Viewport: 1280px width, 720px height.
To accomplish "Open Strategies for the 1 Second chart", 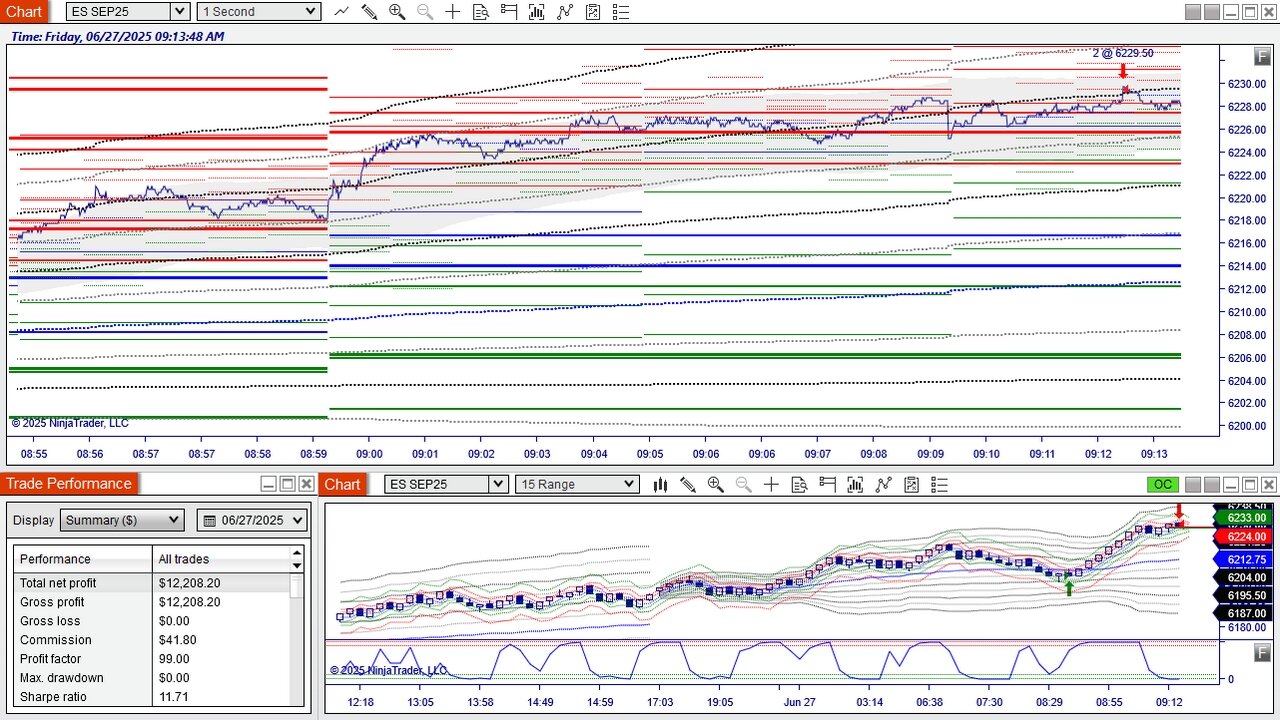I will click(593, 12).
